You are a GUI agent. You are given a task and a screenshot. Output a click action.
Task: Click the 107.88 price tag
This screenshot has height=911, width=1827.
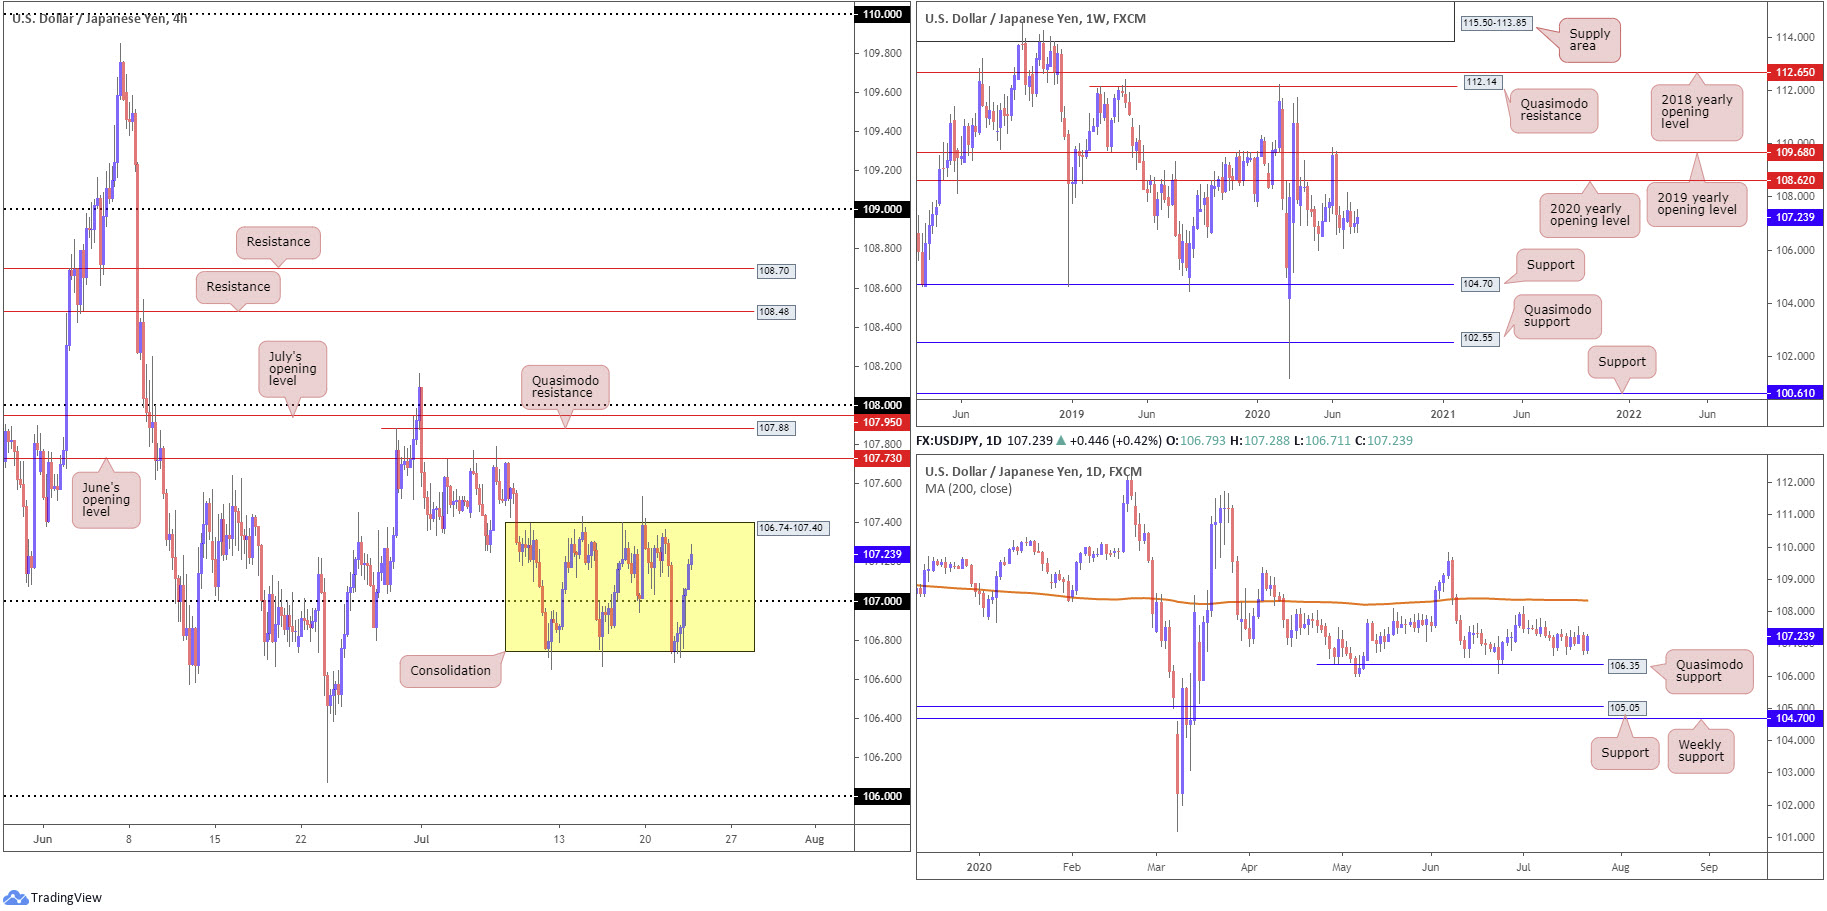[x=775, y=428]
